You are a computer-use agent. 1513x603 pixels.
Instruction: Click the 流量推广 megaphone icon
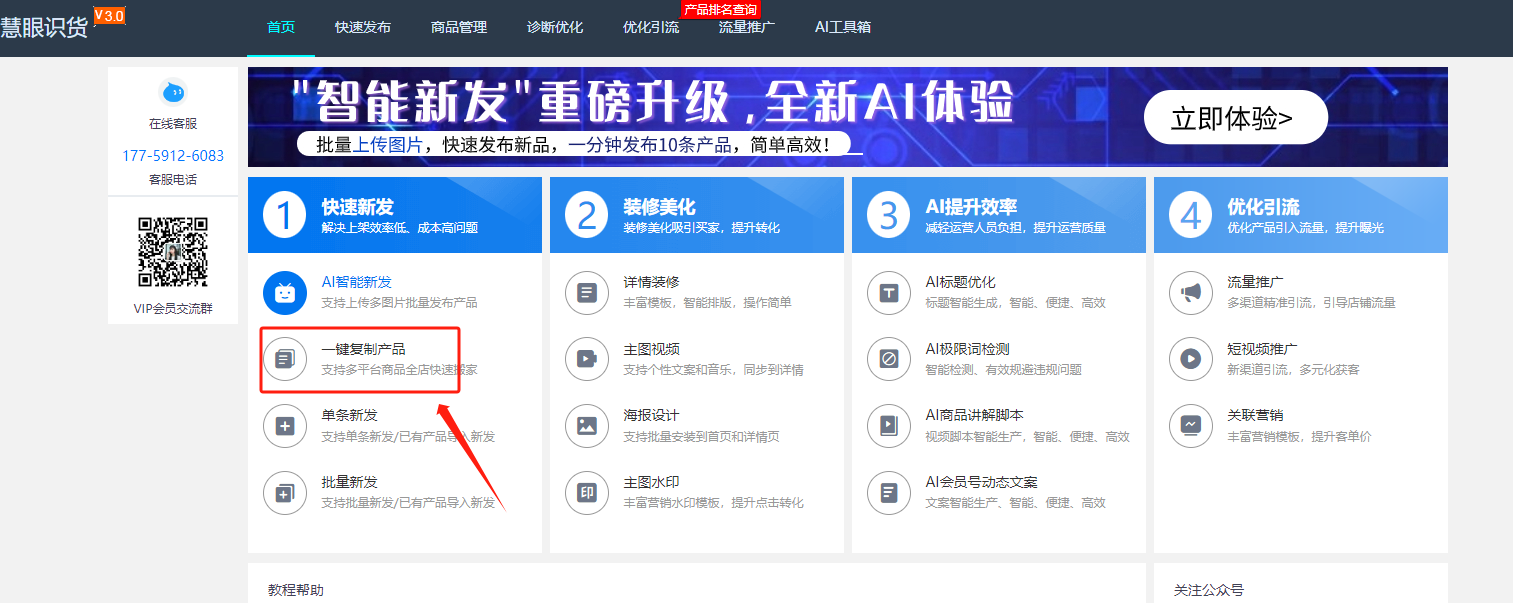click(1191, 293)
